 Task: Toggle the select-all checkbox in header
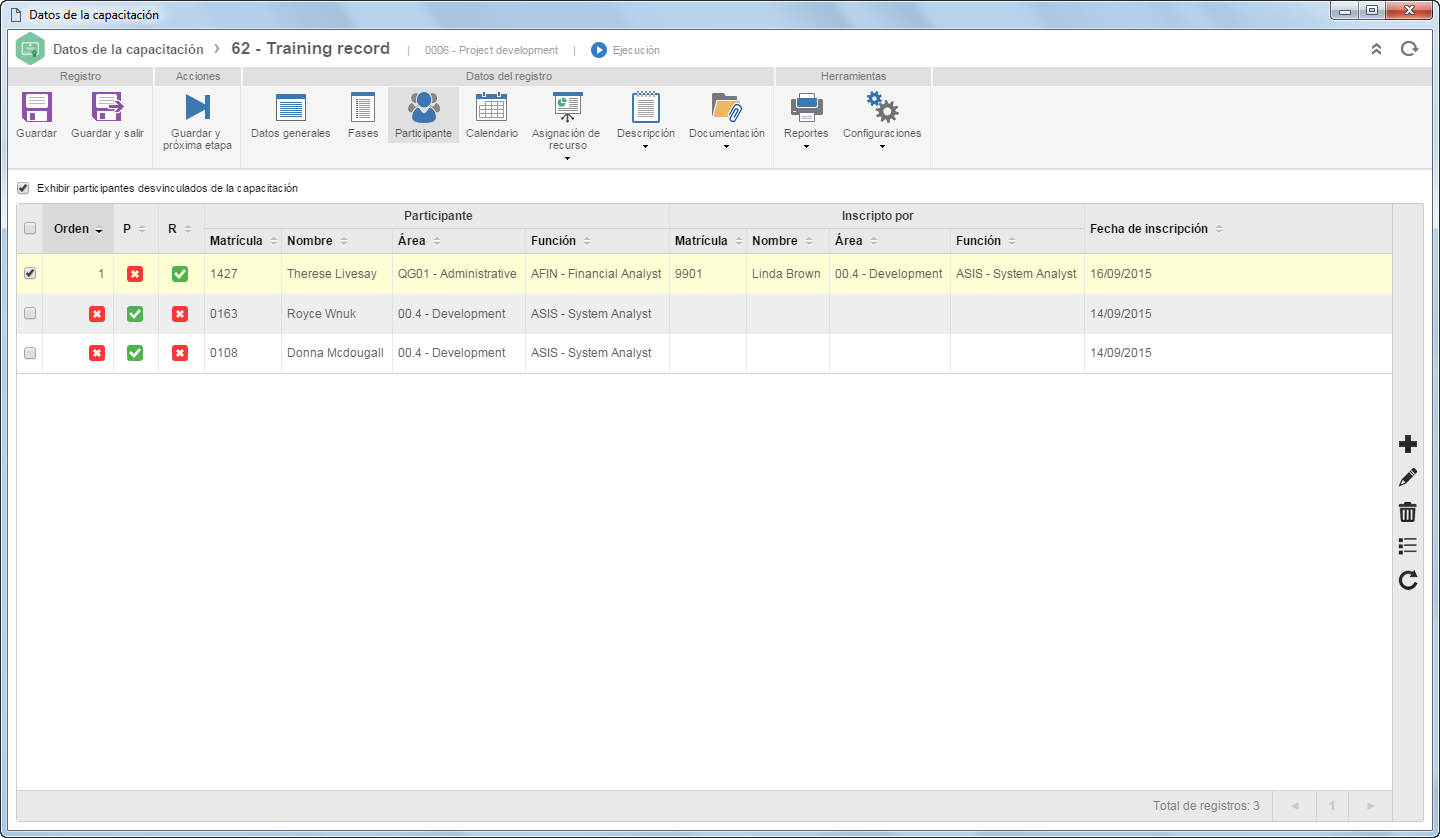tap(30, 229)
